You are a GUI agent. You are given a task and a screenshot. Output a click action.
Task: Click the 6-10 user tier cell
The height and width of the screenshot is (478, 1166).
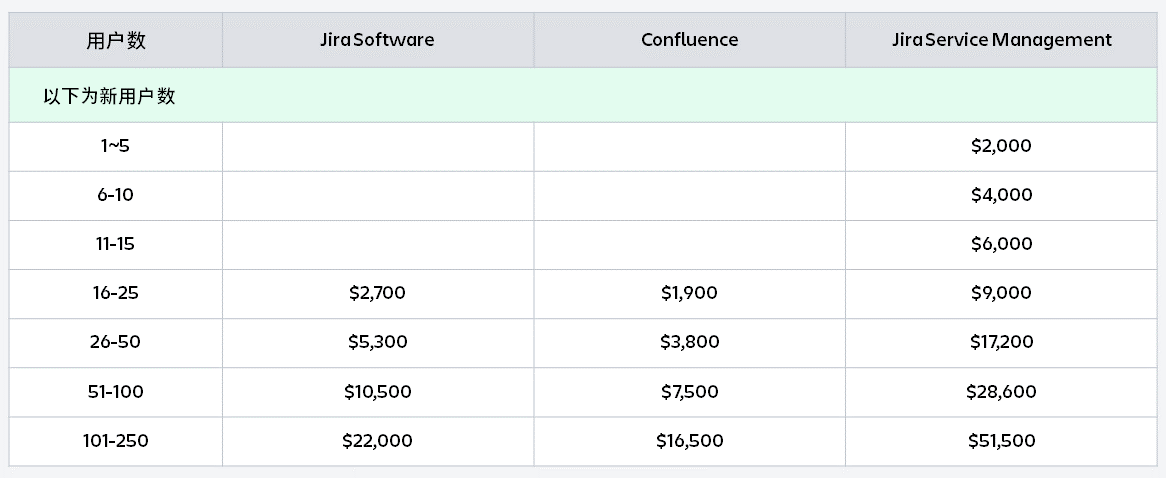pos(115,196)
